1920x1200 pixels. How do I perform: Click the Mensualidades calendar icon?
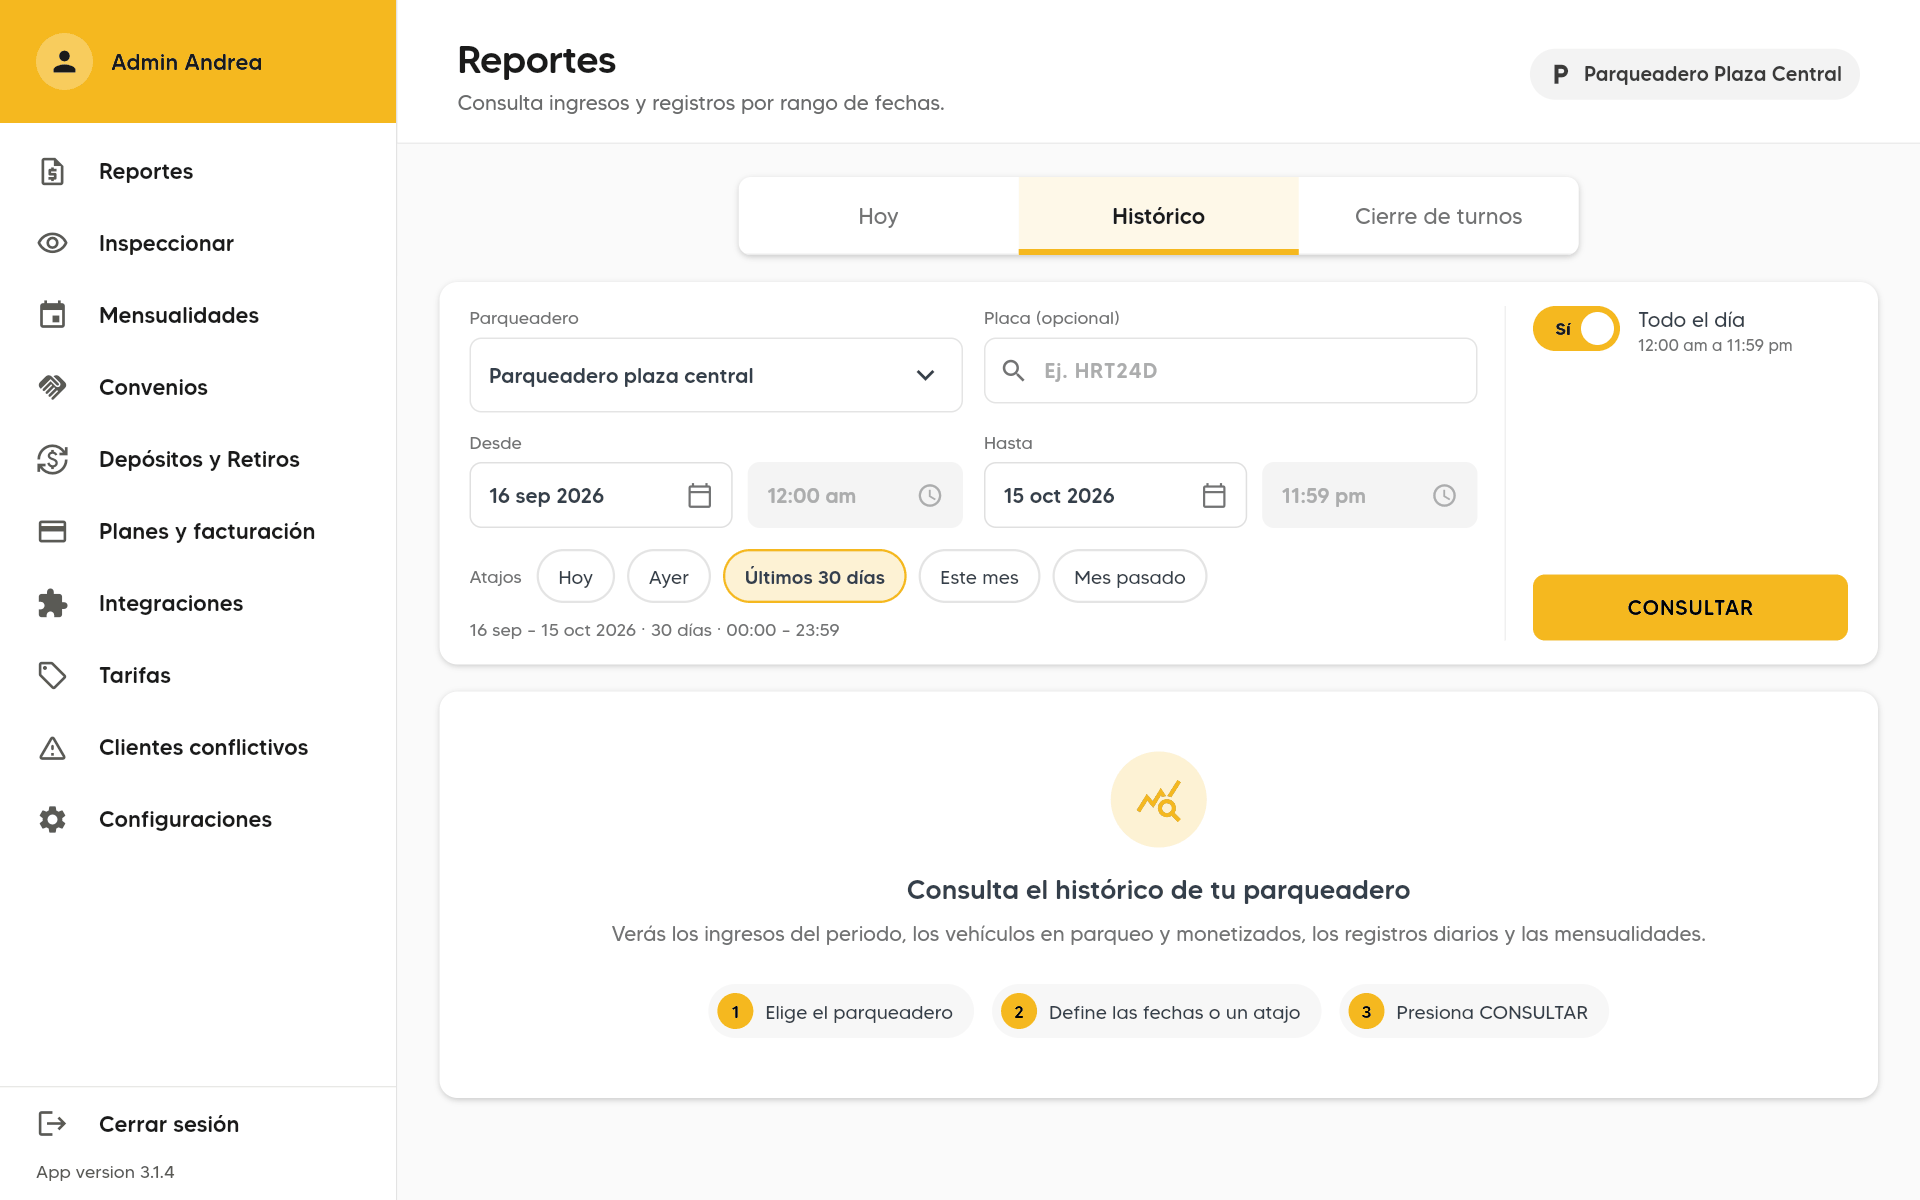point(52,315)
